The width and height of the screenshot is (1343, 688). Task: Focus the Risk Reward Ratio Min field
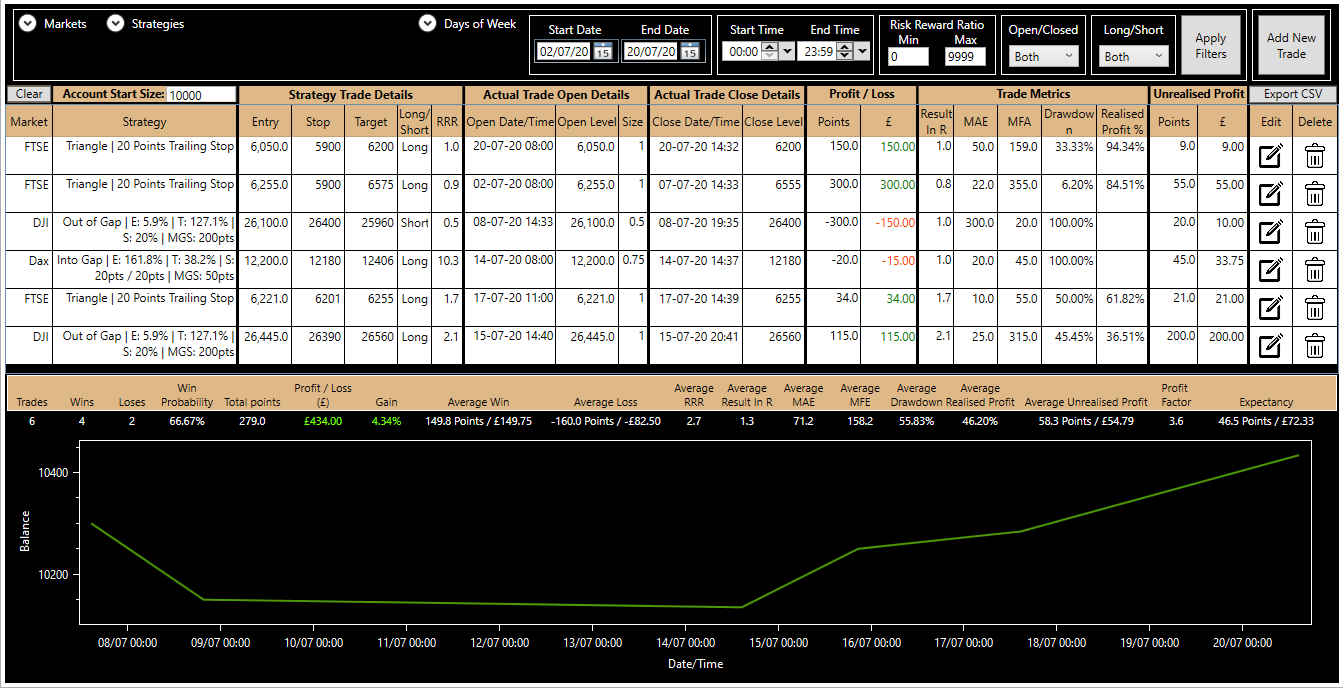click(909, 57)
